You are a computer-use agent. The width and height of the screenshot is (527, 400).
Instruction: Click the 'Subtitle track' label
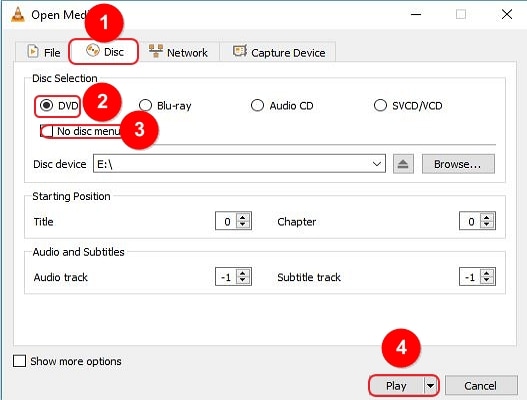coord(309,277)
